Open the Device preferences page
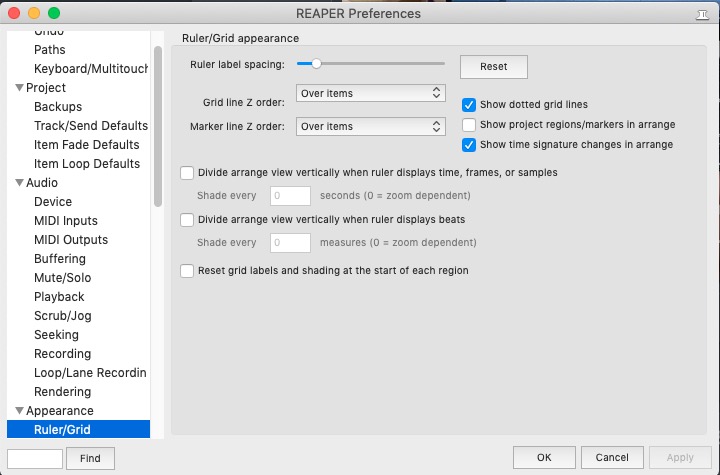 pyautogui.click(x=53, y=202)
